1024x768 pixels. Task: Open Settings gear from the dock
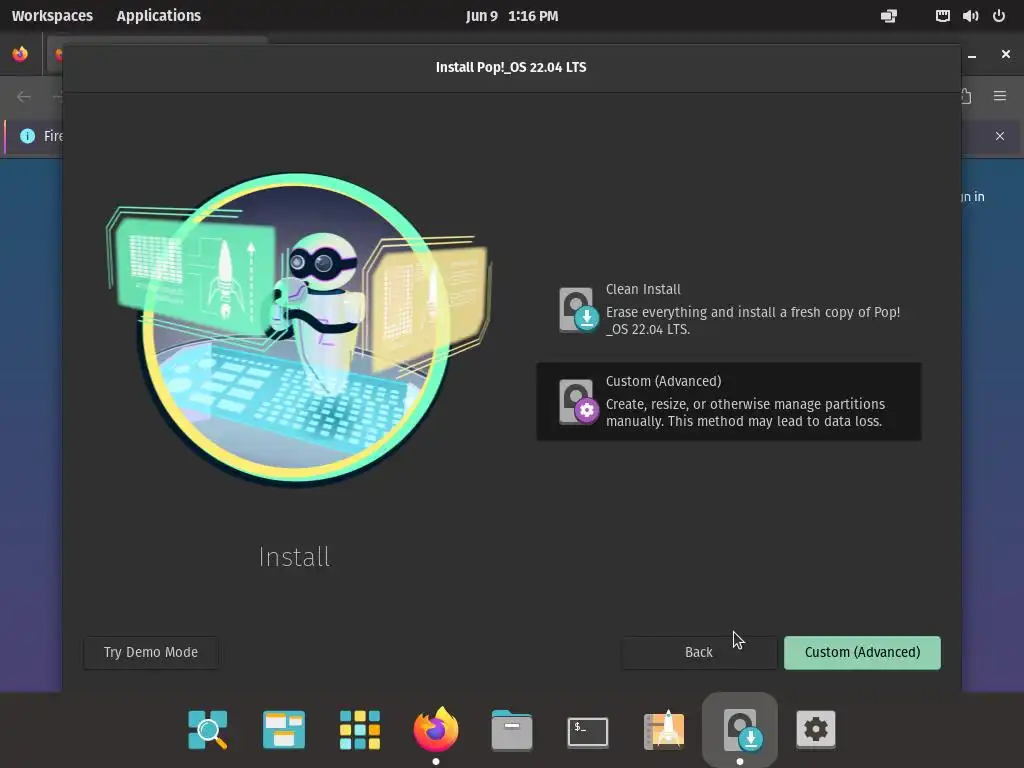click(x=816, y=729)
